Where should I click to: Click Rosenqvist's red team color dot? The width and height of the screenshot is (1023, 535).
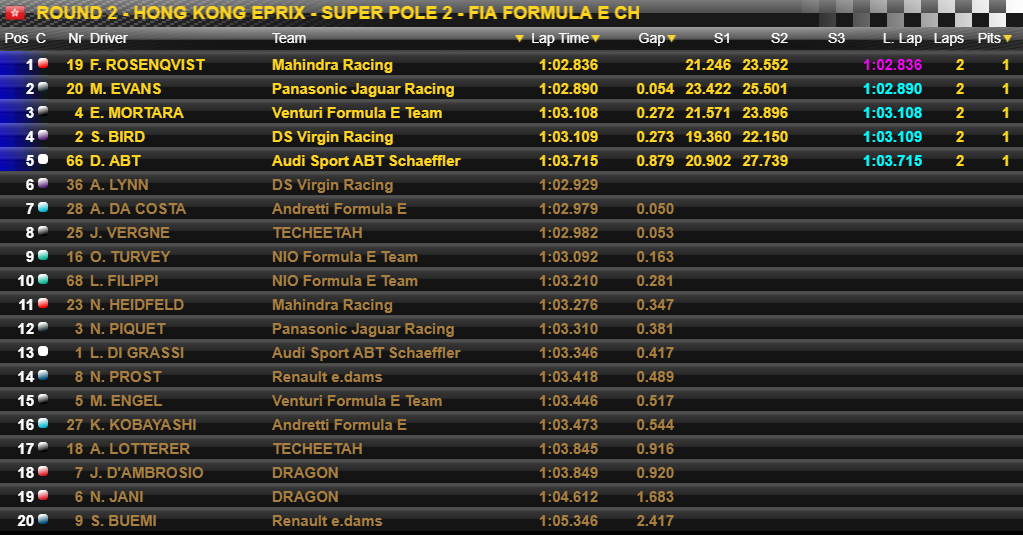coord(43,63)
